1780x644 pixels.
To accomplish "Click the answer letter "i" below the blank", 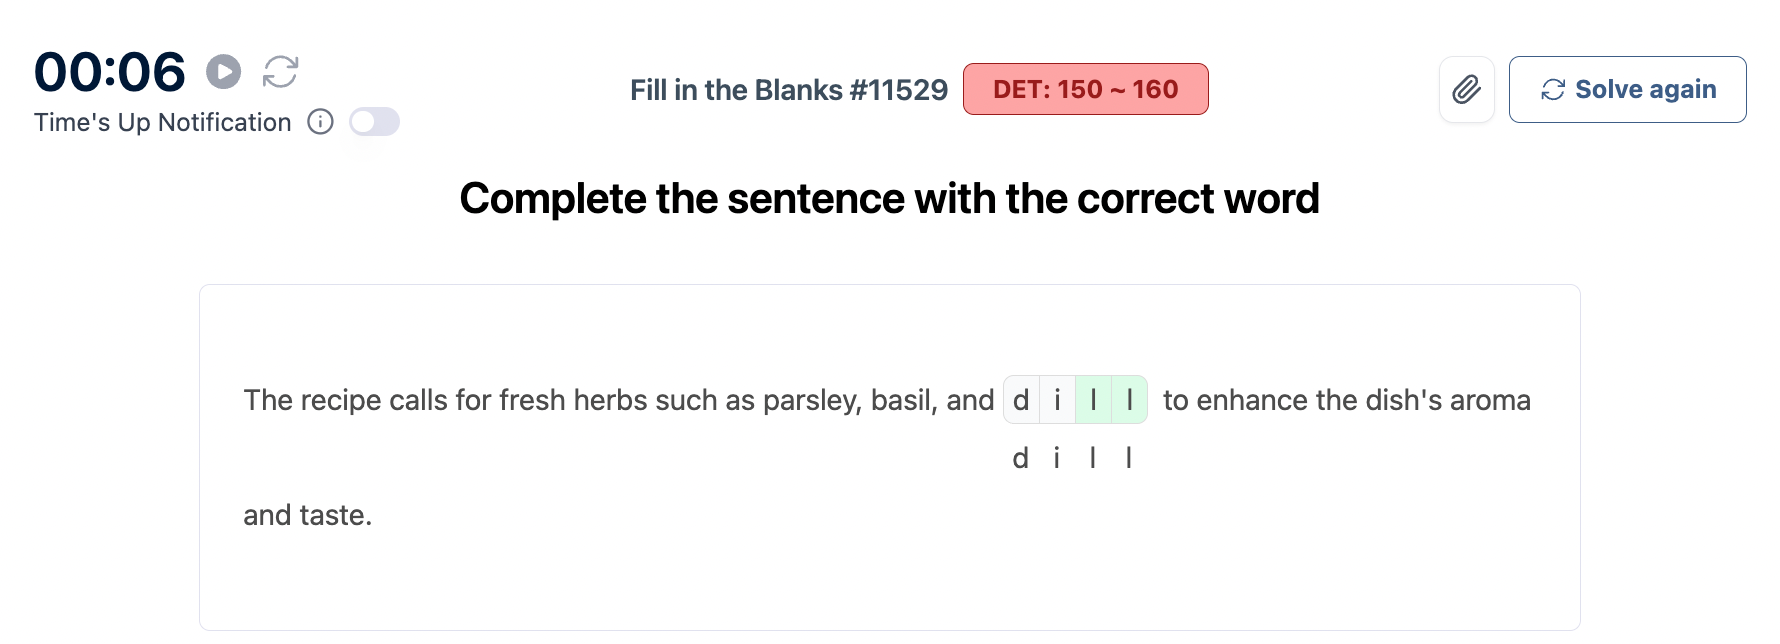I will [x=1056, y=458].
